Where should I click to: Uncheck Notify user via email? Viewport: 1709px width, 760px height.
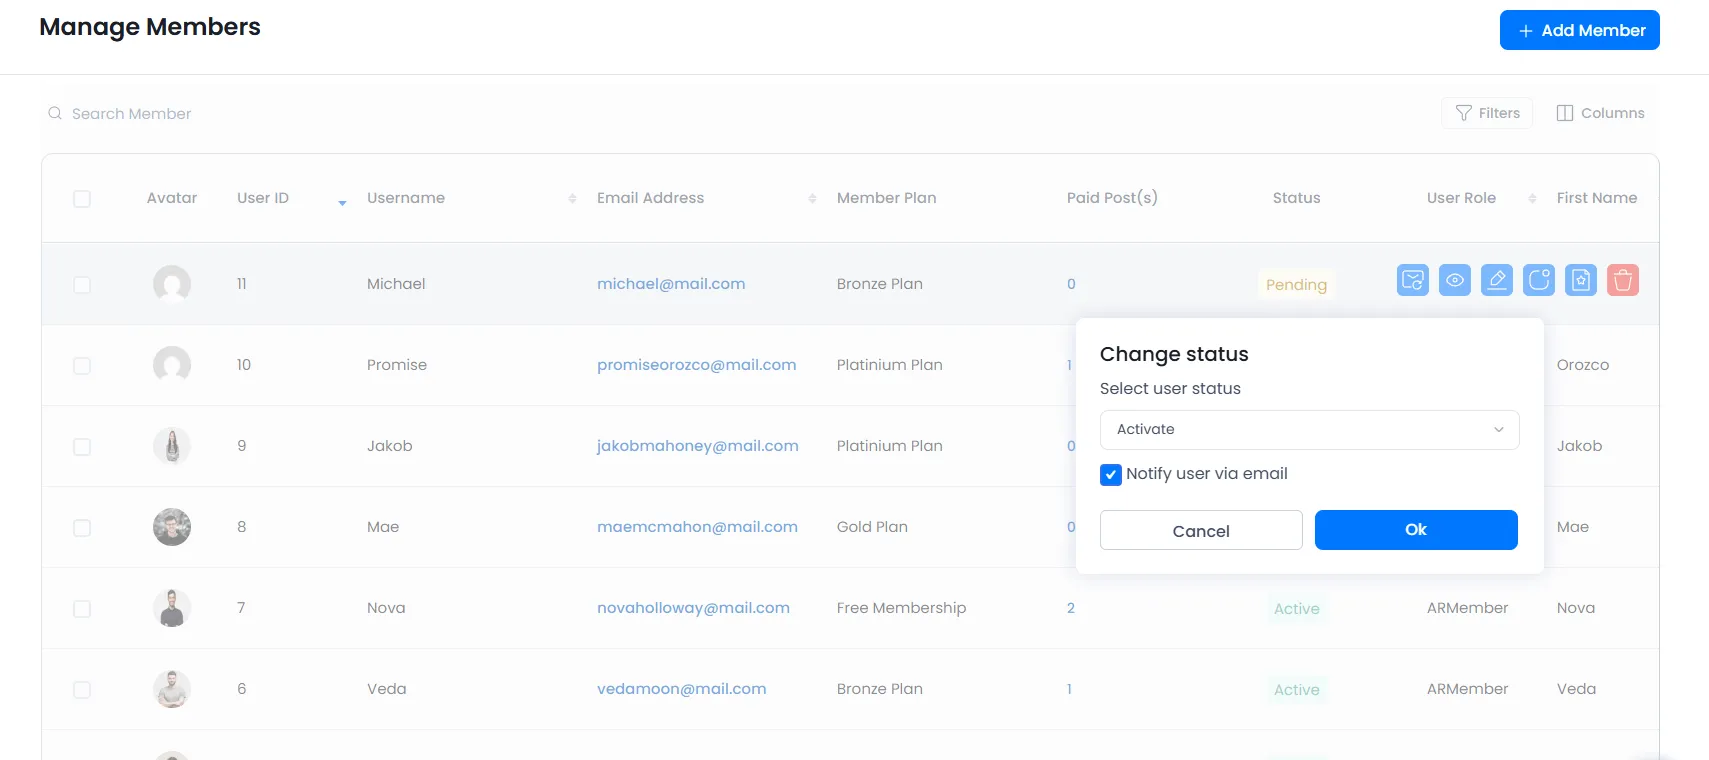click(1111, 475)
